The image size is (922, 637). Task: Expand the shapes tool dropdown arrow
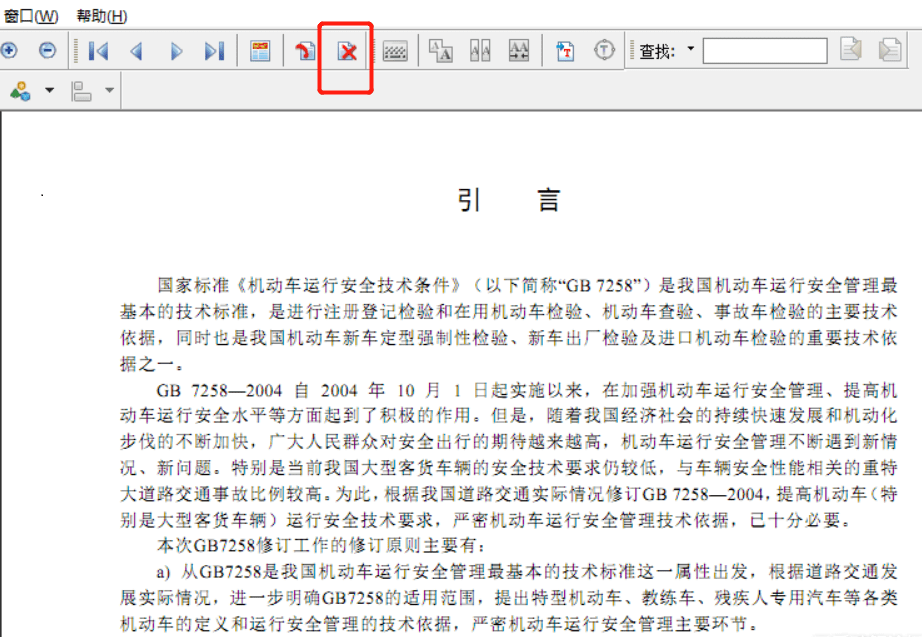pyautogui.click(x=48, y=90)
